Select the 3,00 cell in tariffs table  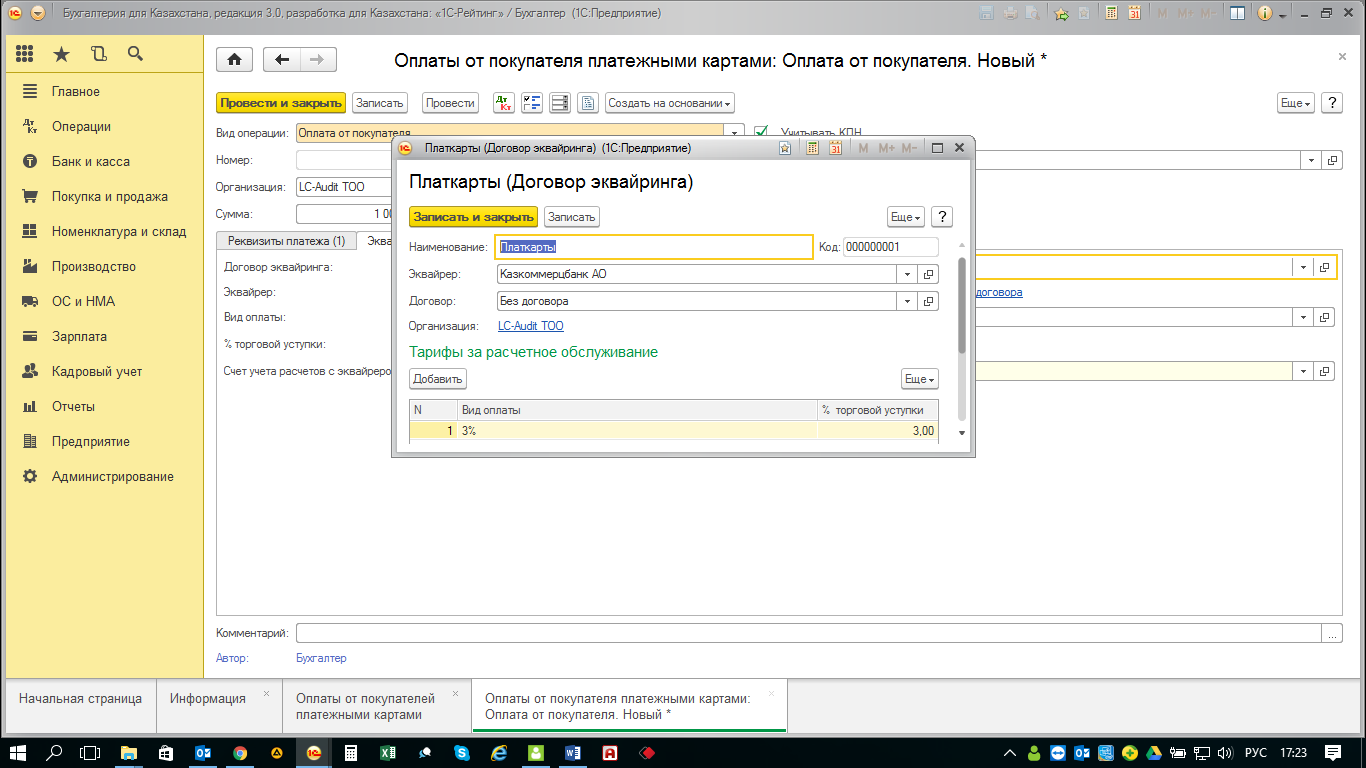click(x=878, y=431)
